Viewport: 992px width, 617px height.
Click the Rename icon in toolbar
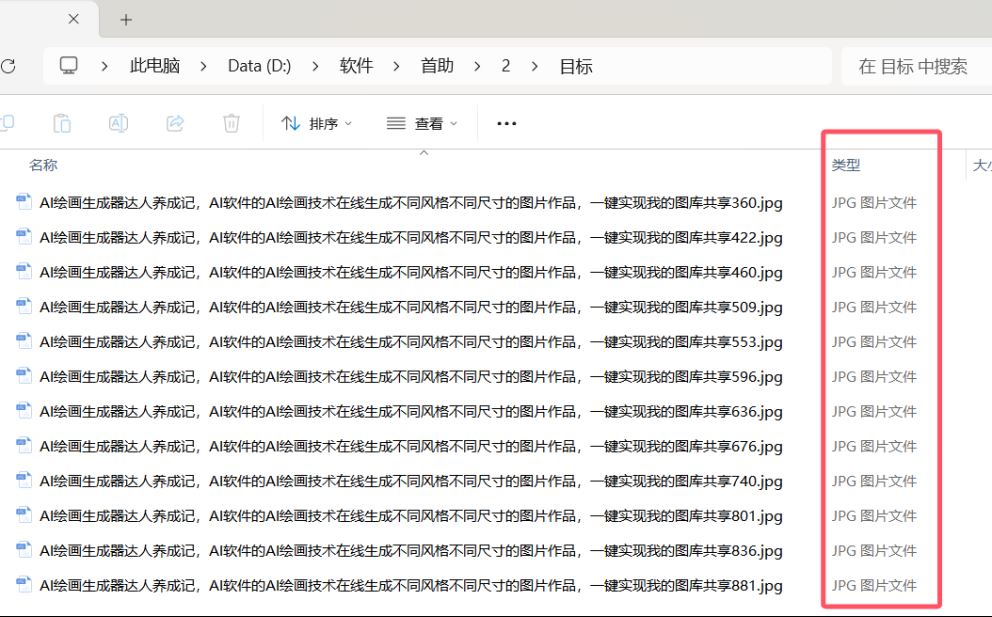pos(118,123)
